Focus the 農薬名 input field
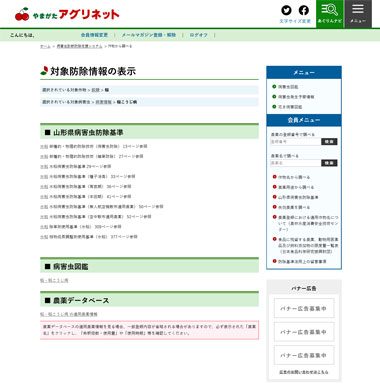380x390 pixels. coord(295,163)
